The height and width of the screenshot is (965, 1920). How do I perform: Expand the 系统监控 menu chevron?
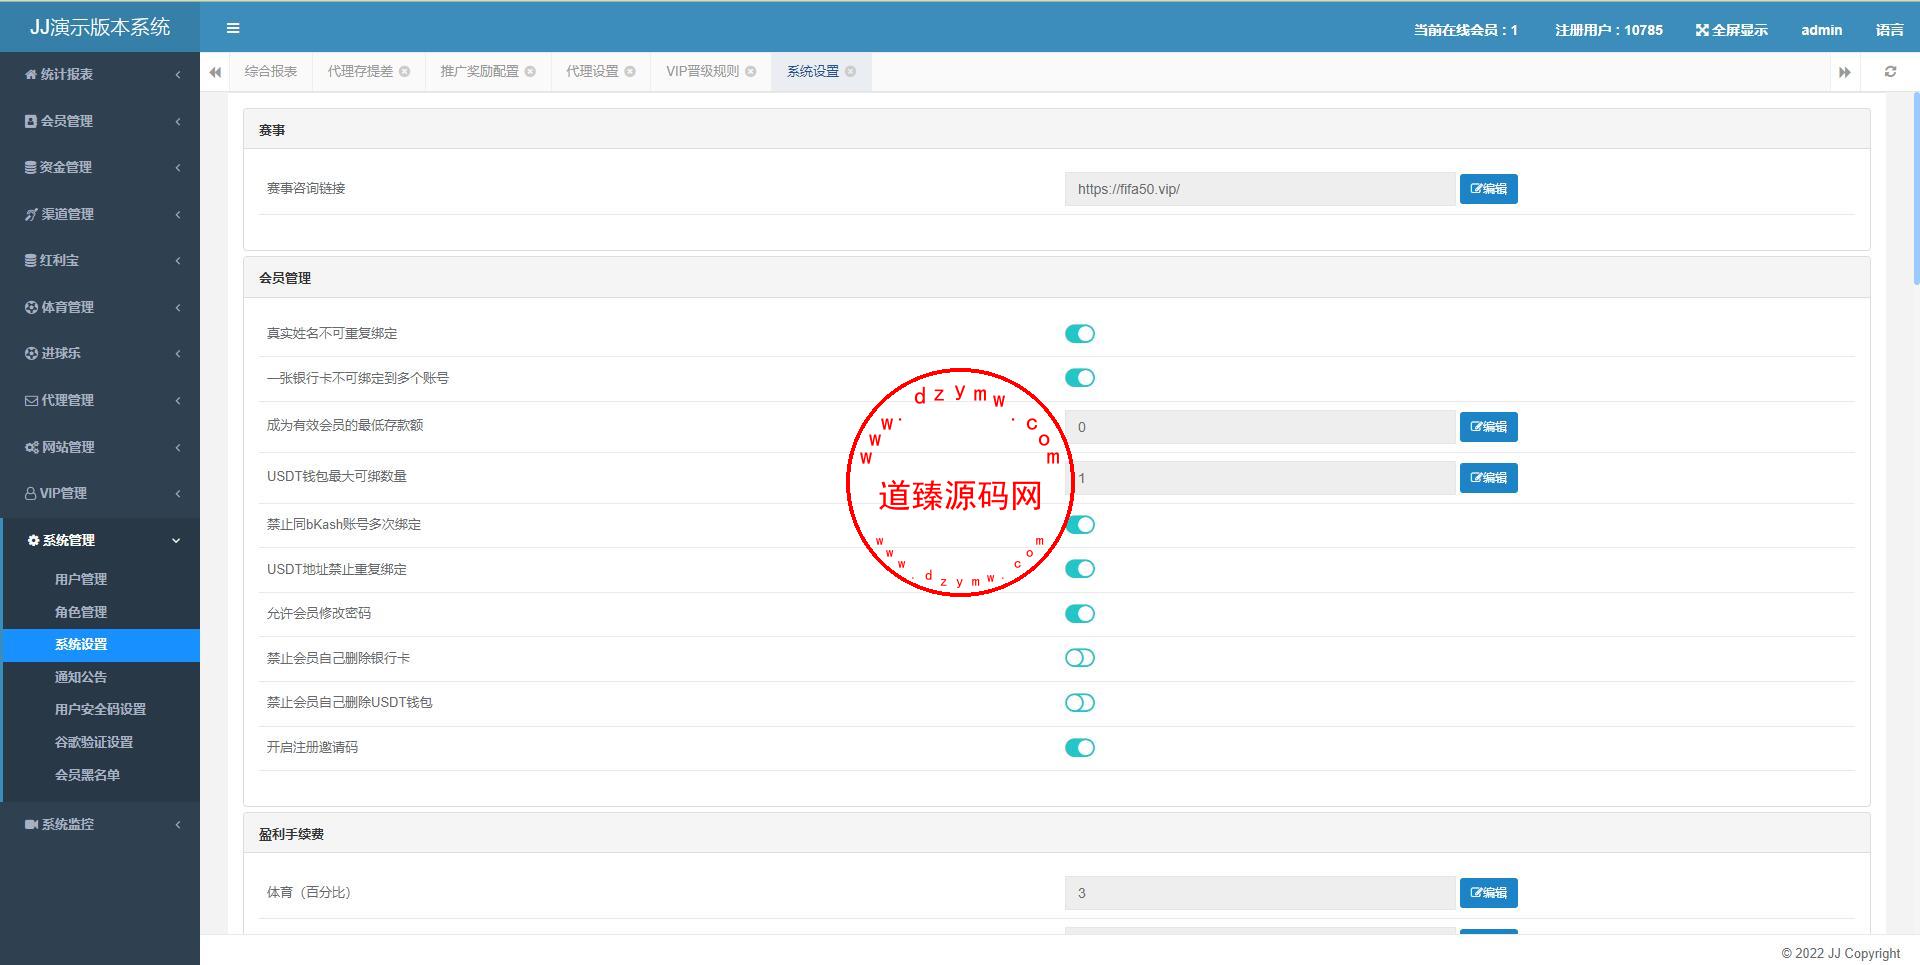click(x=178, y=824)
